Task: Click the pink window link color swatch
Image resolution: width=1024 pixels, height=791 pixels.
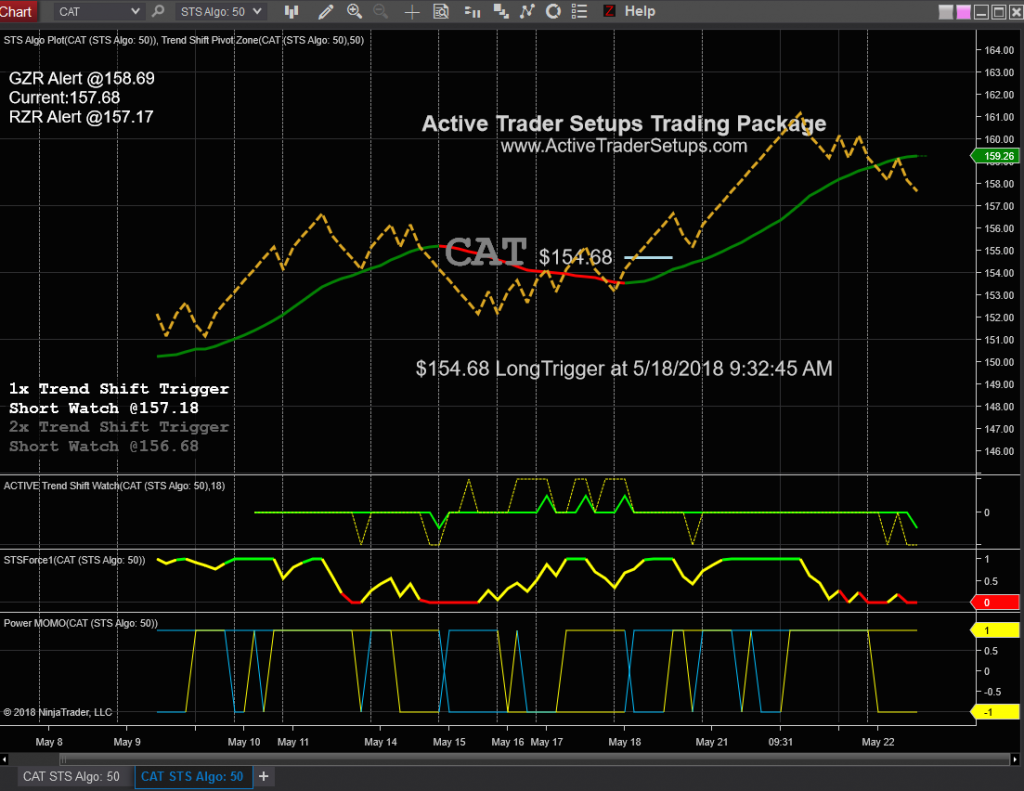Action: pyautogui.click(x=963, y=12)
